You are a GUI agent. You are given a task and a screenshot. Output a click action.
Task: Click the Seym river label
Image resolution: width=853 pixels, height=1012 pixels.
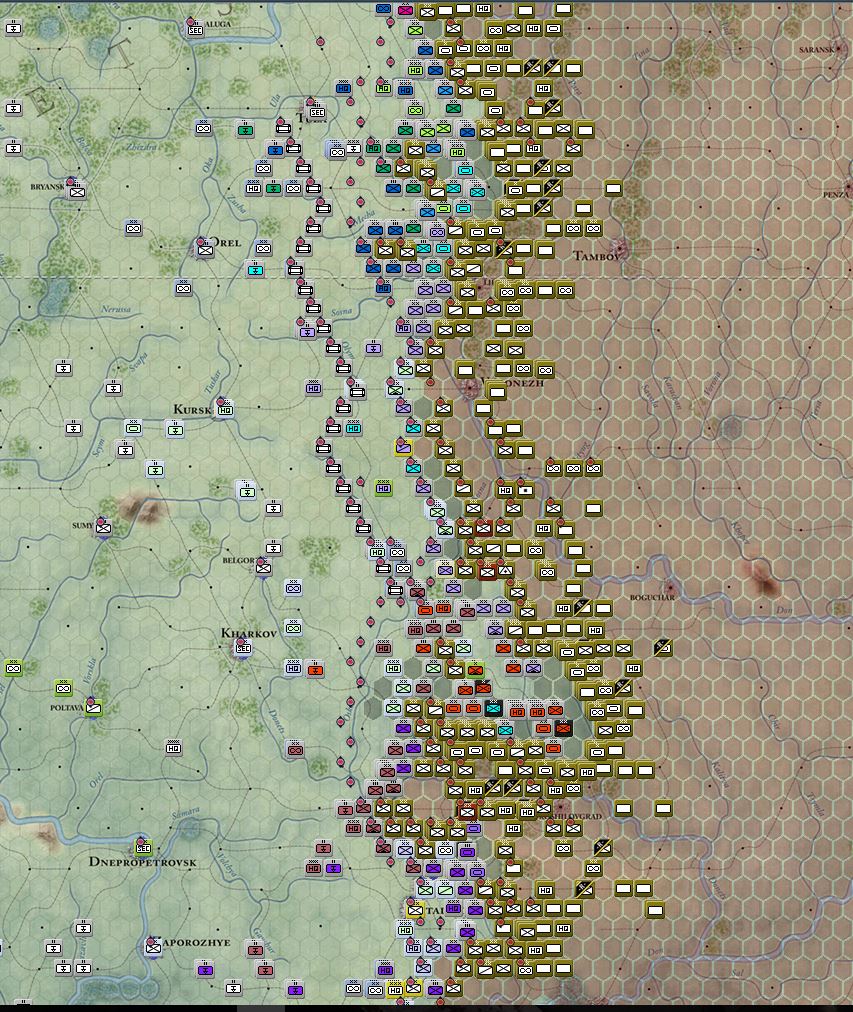click(99, 447)
